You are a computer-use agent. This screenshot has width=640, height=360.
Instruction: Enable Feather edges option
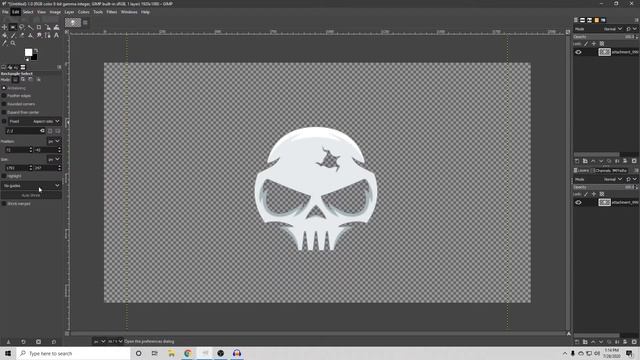pyautogui.click(x=4, y=96)
